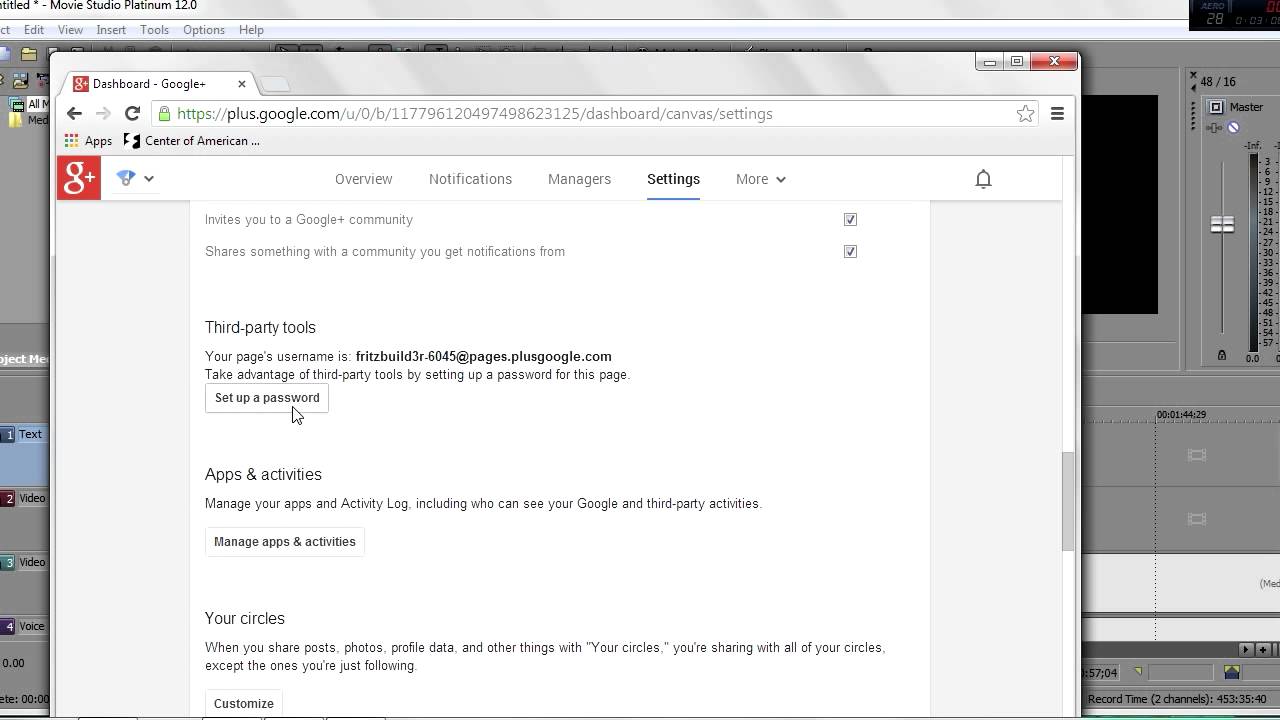Expand the More dropdown in Google+ nav

pyautogui.click(x=761, y=179)
